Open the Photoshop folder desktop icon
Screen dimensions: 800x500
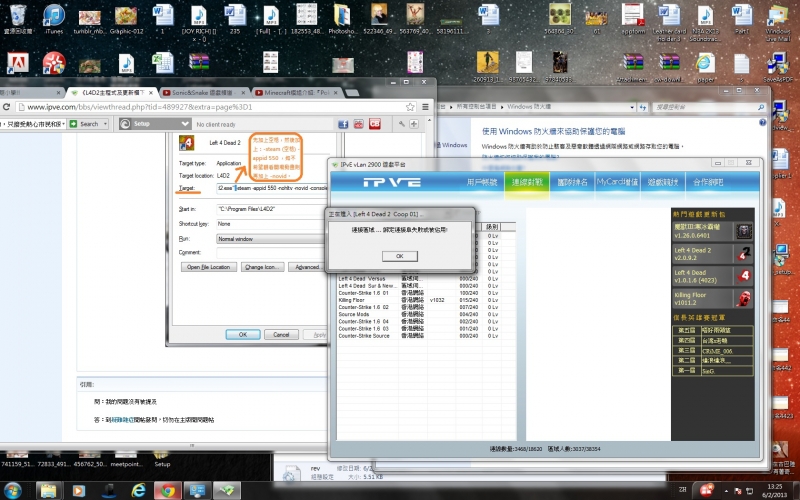click(342, 19)
